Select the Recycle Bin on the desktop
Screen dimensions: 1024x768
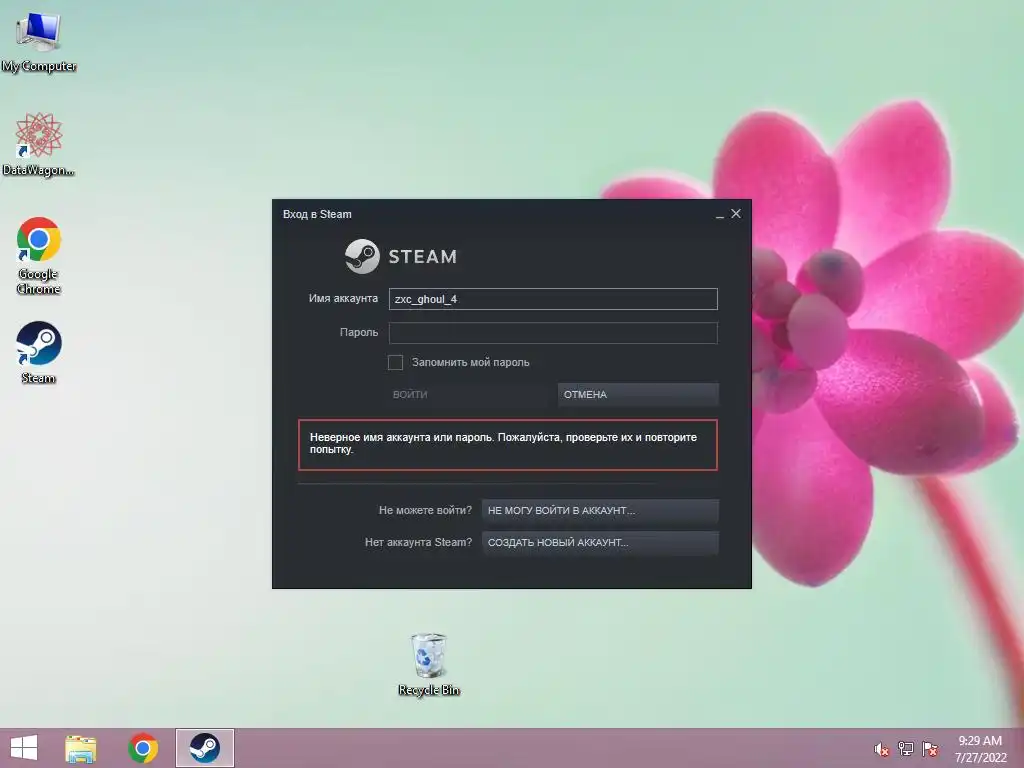coord(428,664)
